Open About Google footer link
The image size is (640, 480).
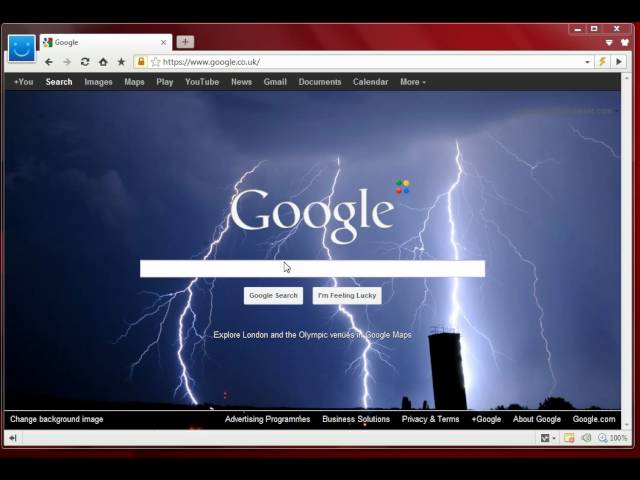(537, 419)
